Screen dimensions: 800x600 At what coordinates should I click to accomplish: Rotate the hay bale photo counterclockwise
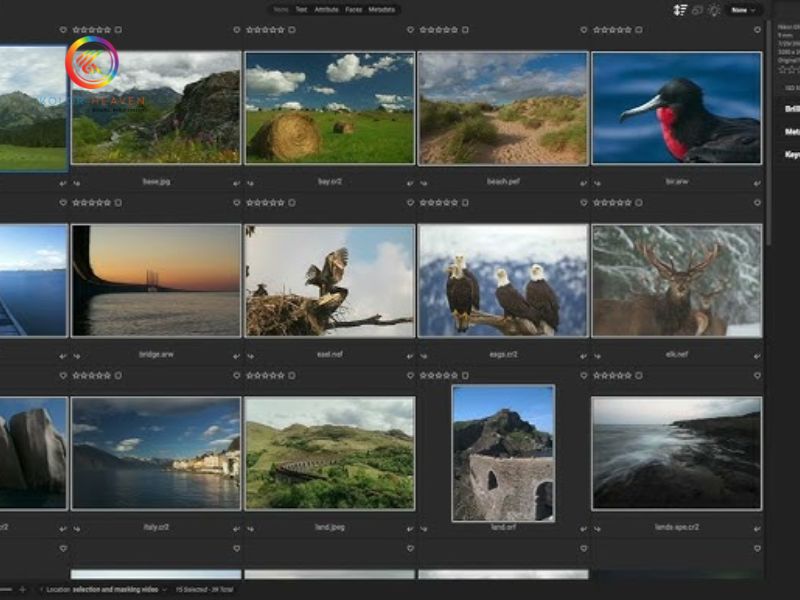[x=251, y=183]
